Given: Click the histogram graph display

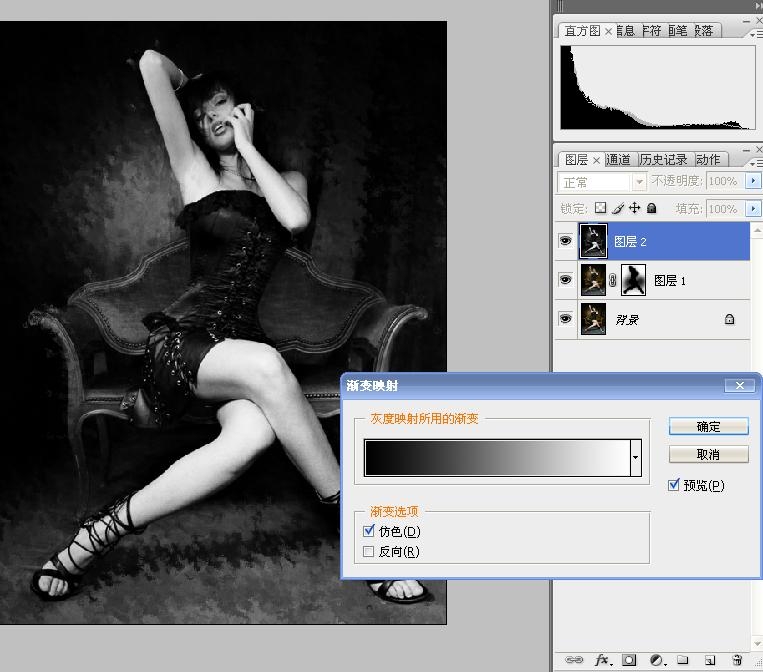Looking at the screenshot, I should click(x=658, y=88).
